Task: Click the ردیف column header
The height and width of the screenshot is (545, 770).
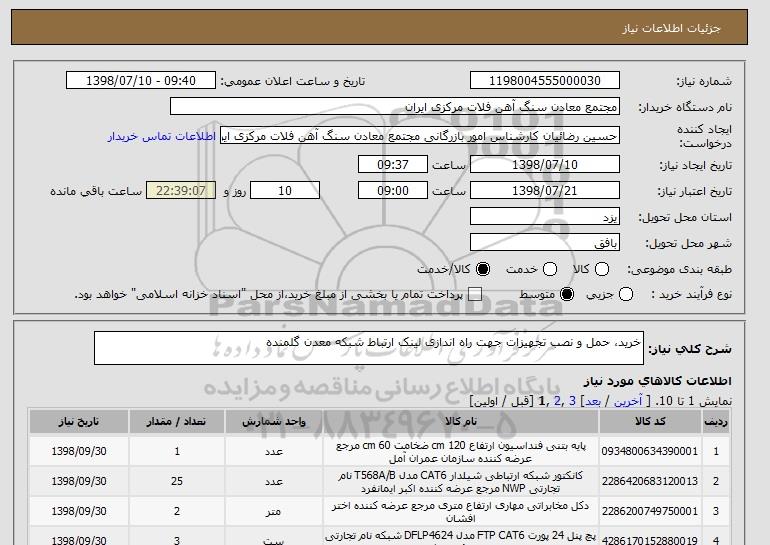Action: coord(716,421)
